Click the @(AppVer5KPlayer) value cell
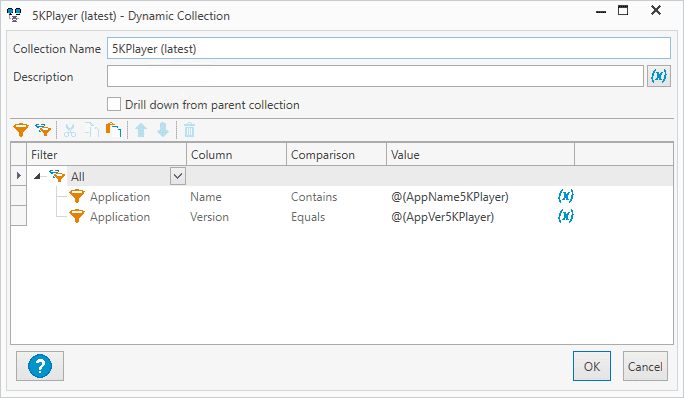This screenshot has width=684, height=398. 442,217
